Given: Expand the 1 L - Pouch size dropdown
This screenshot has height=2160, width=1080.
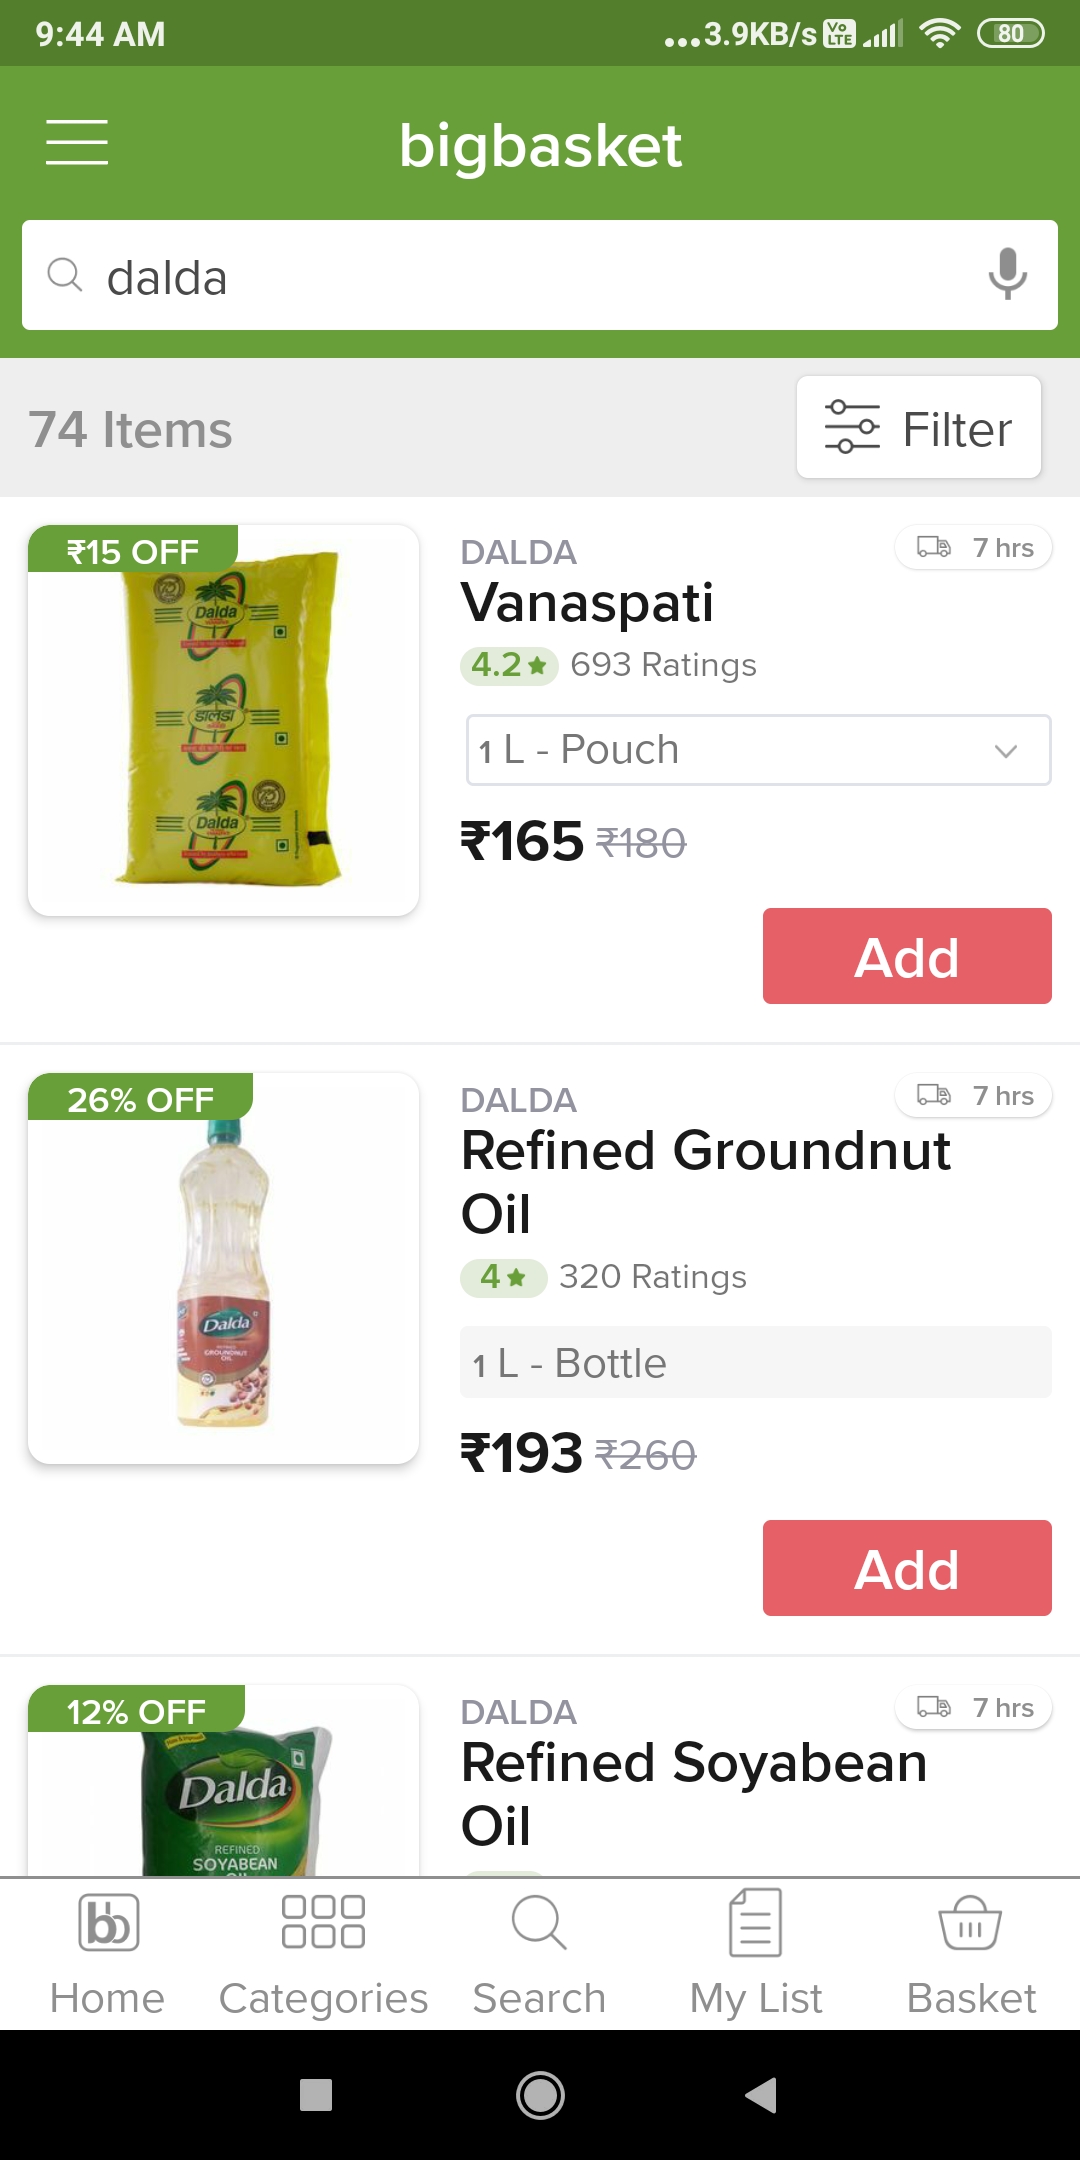Looking at the screenshot, I should [759, 750].
